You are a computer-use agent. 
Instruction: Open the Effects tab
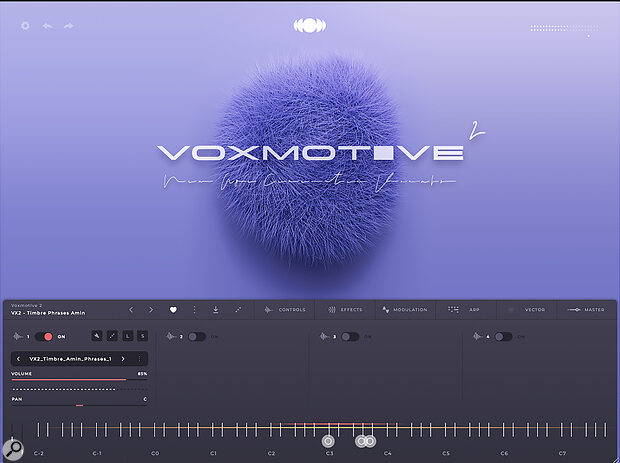coord(345,310)
